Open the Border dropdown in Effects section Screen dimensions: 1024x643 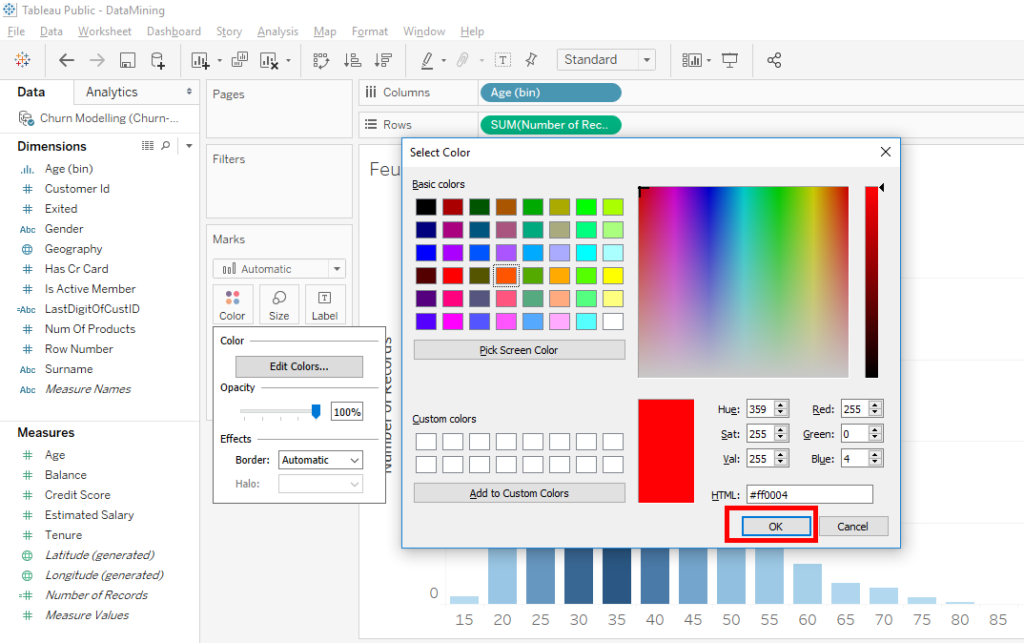pyautogui.click(x=320, y=460)
